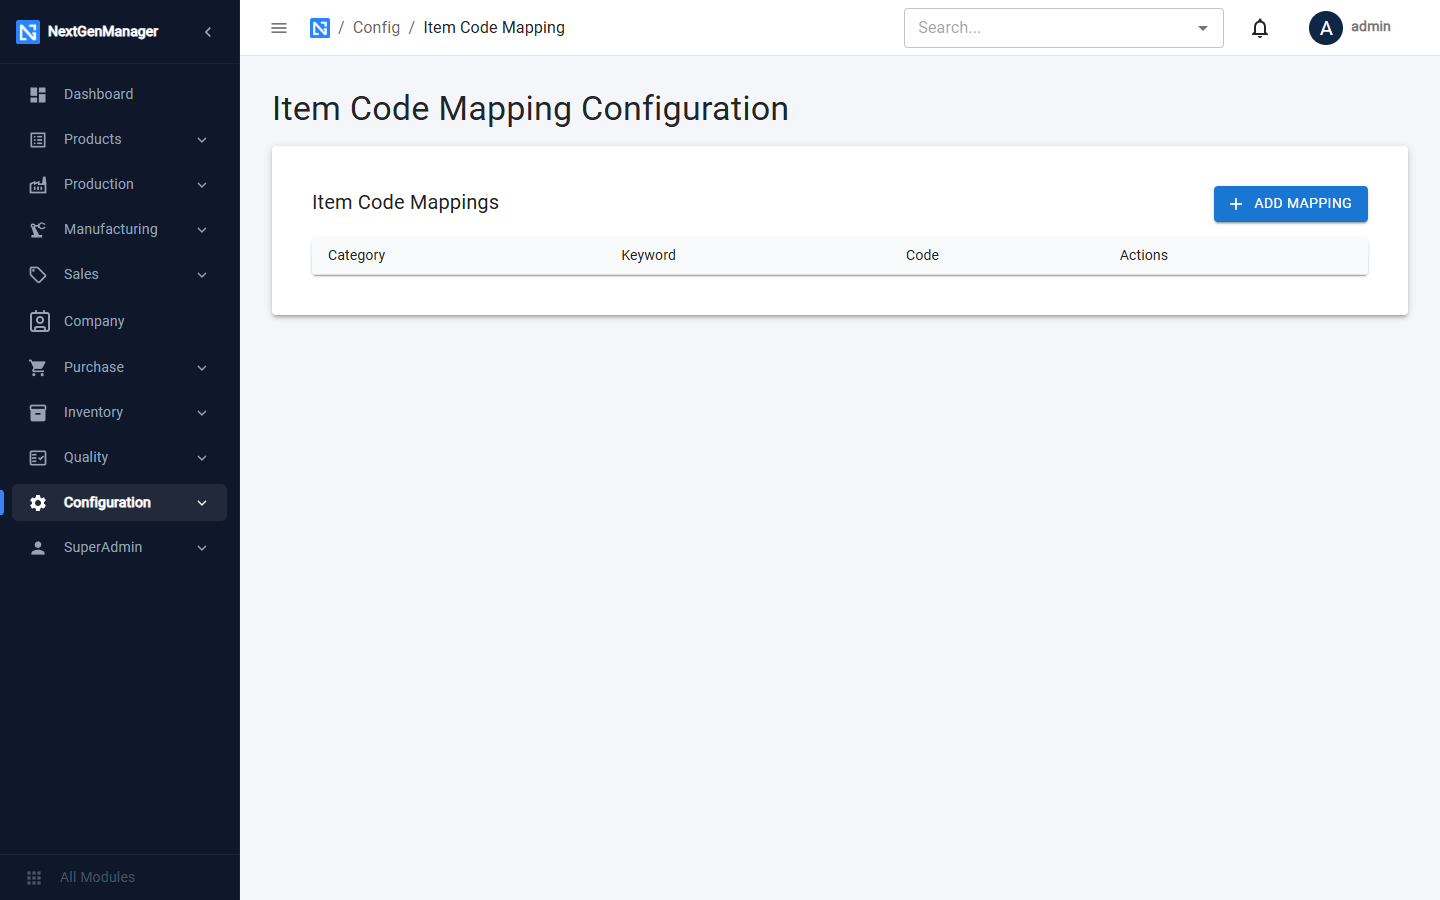Image resolution: width=1440 pixels, height=900 pixels.
Task: Collapse the sidebar with the left chevron
Action: point(208,32)
